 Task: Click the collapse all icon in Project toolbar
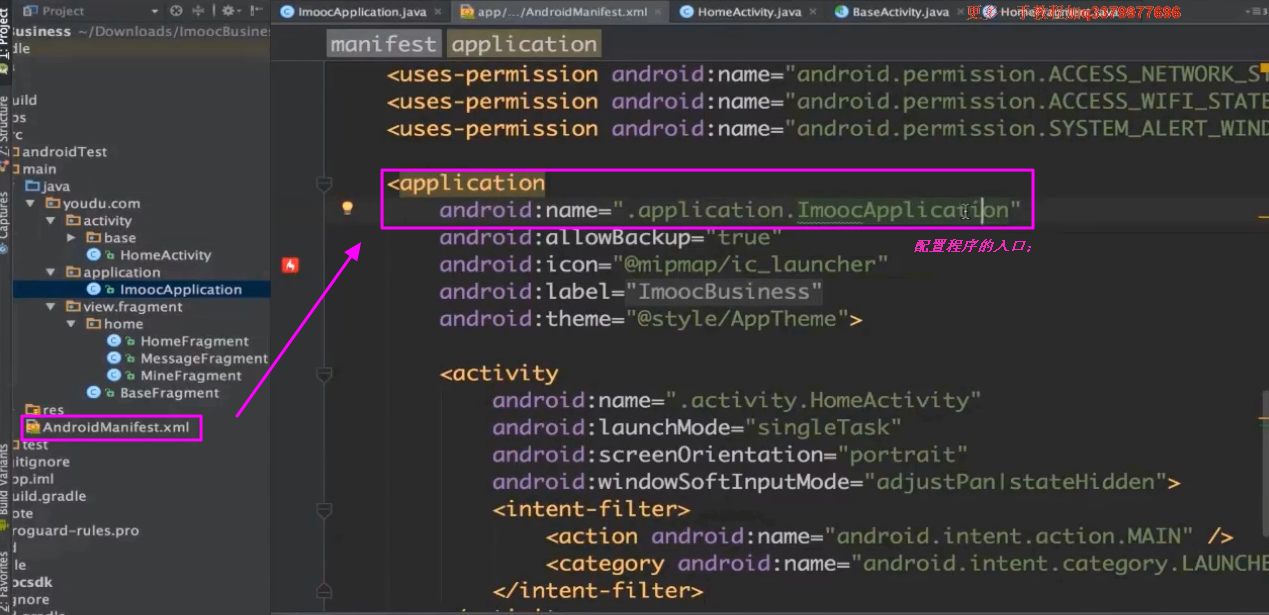pyautogui.click(x=197, y=11)
